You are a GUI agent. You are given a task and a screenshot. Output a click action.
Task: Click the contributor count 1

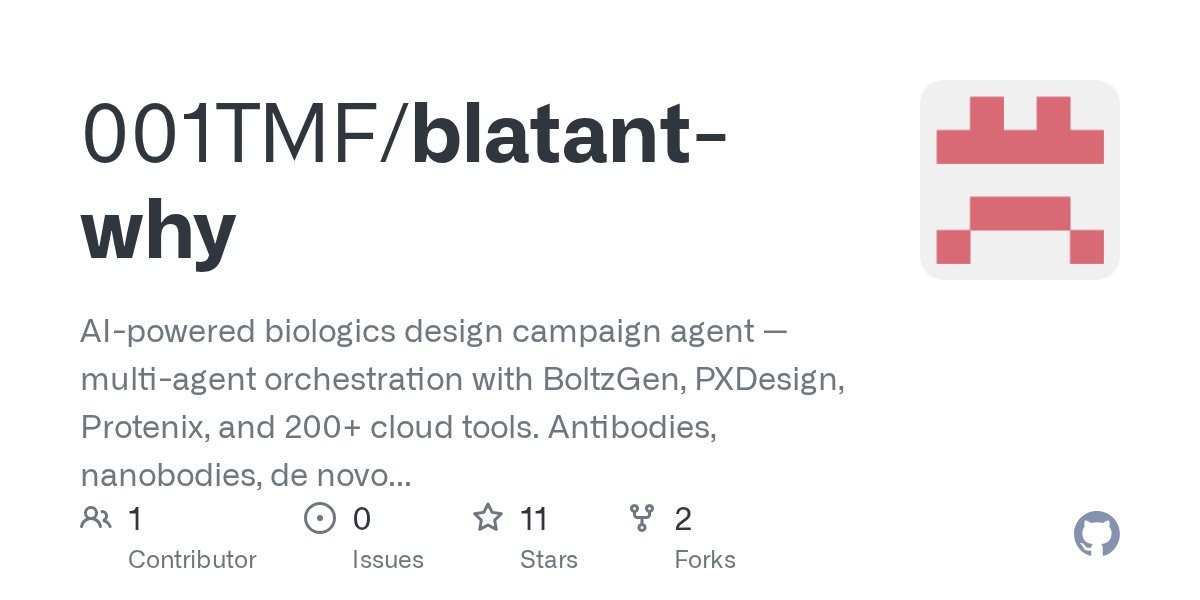coord(135,518)
